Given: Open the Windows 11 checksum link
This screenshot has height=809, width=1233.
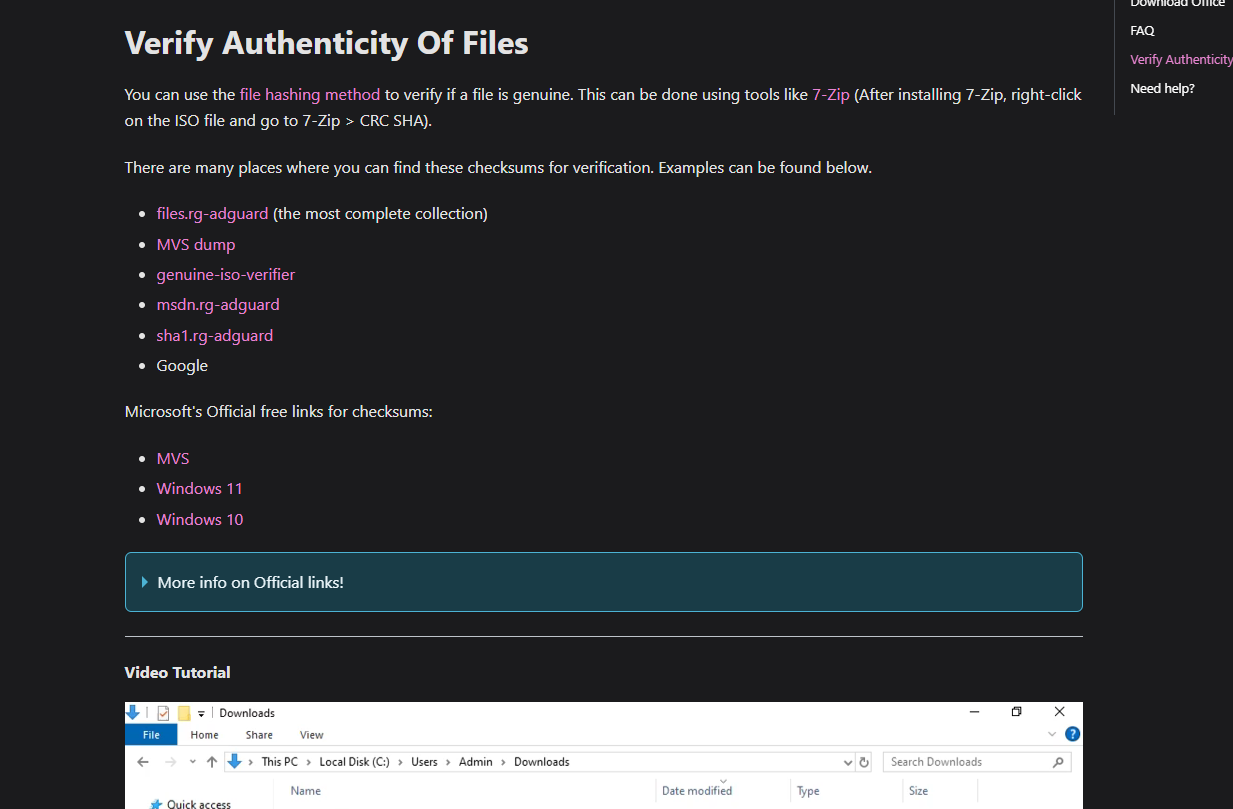Looking at the screenshot, I should (x=200, y=489).
